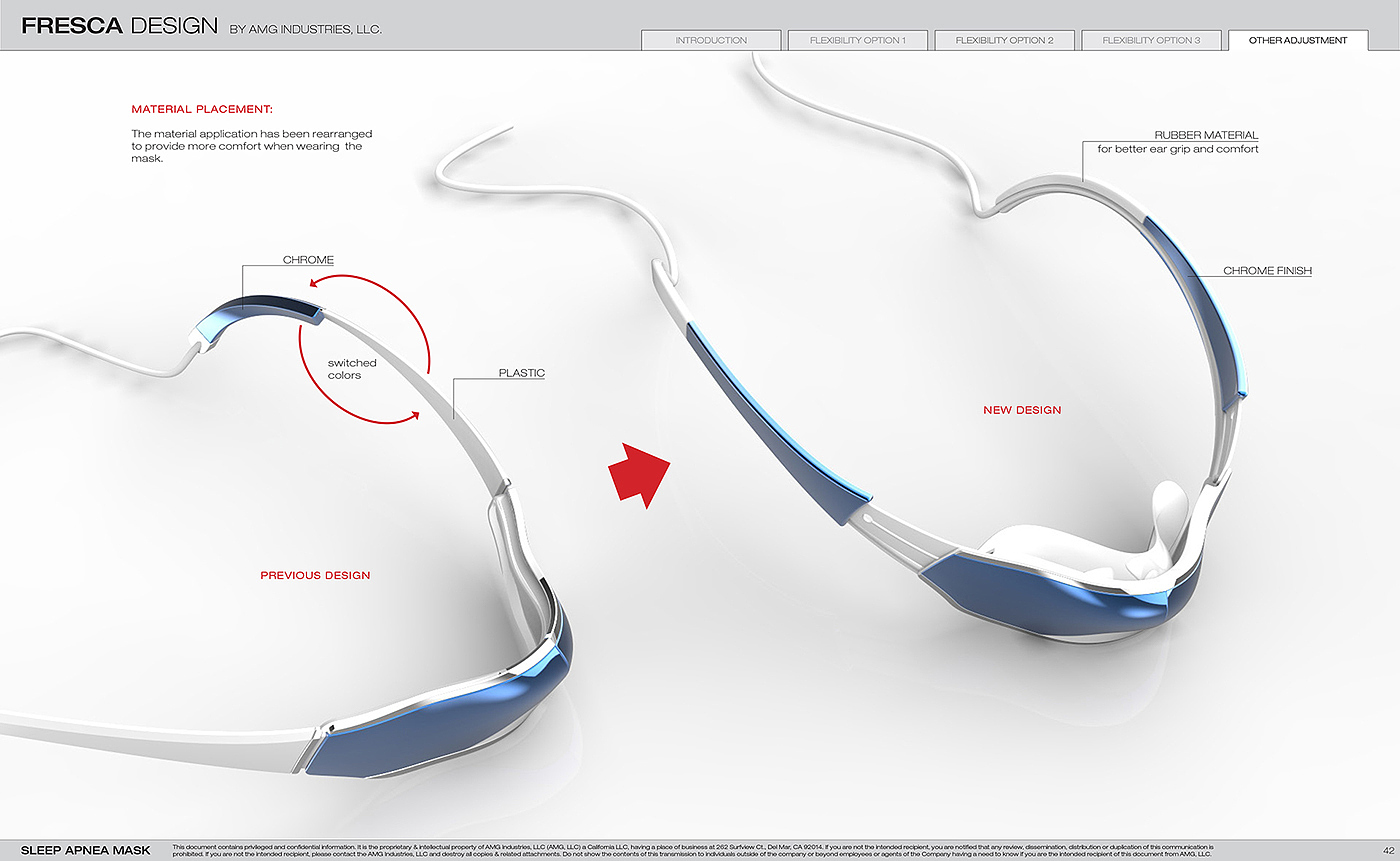The width and height of the screenshot is (1400, 861).
Task: Click the PLASTIC callout label
Action: pos(522,373)
